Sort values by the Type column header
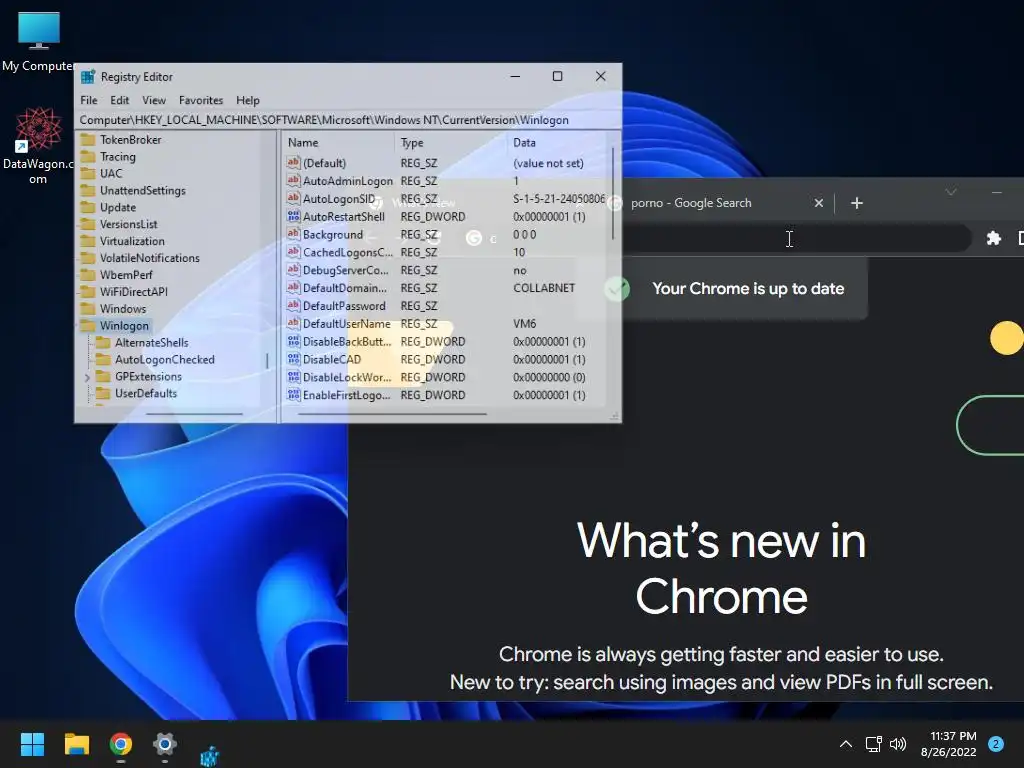The image size is (1024, 768). click(450, 142)
